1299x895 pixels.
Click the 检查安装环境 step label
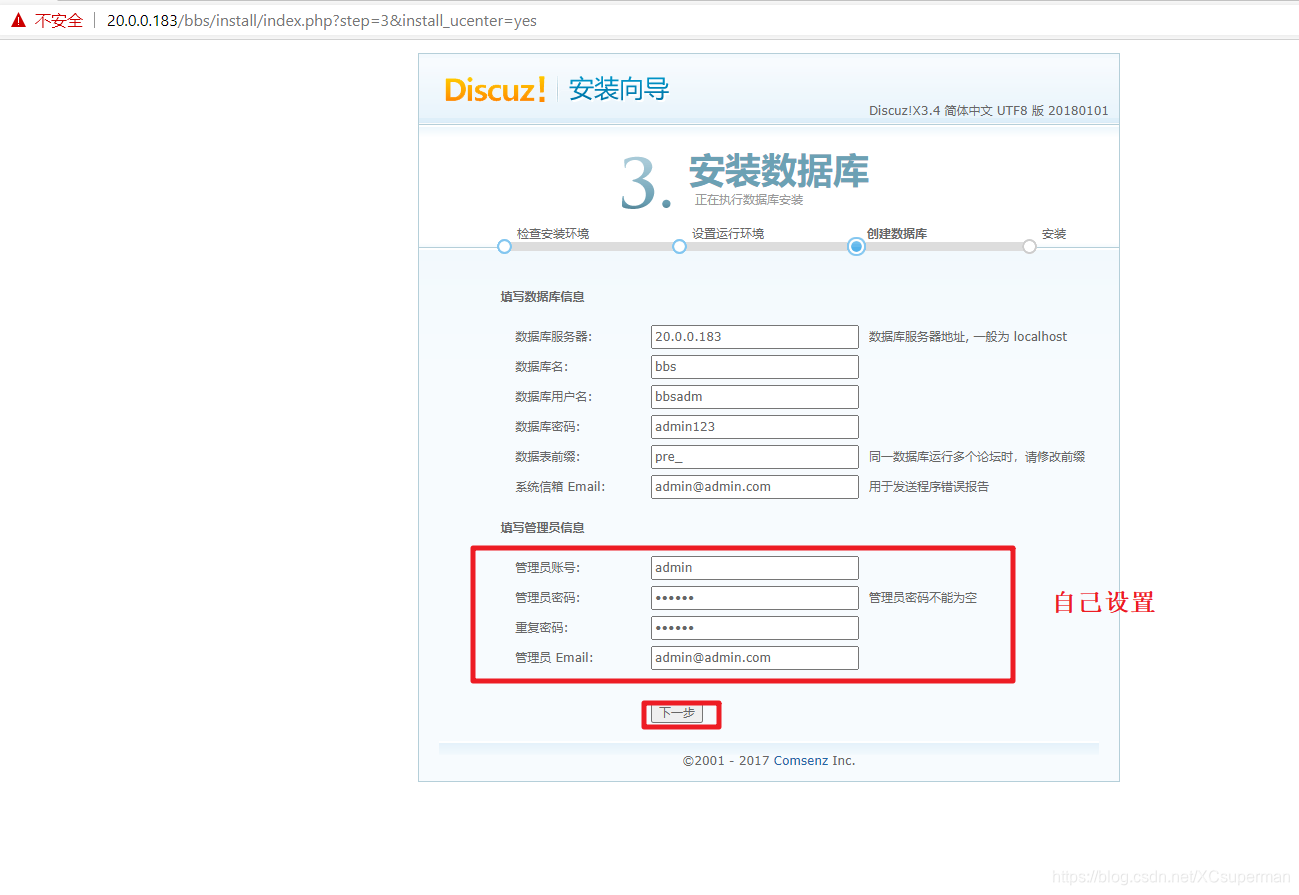click(x=553, y=234)
